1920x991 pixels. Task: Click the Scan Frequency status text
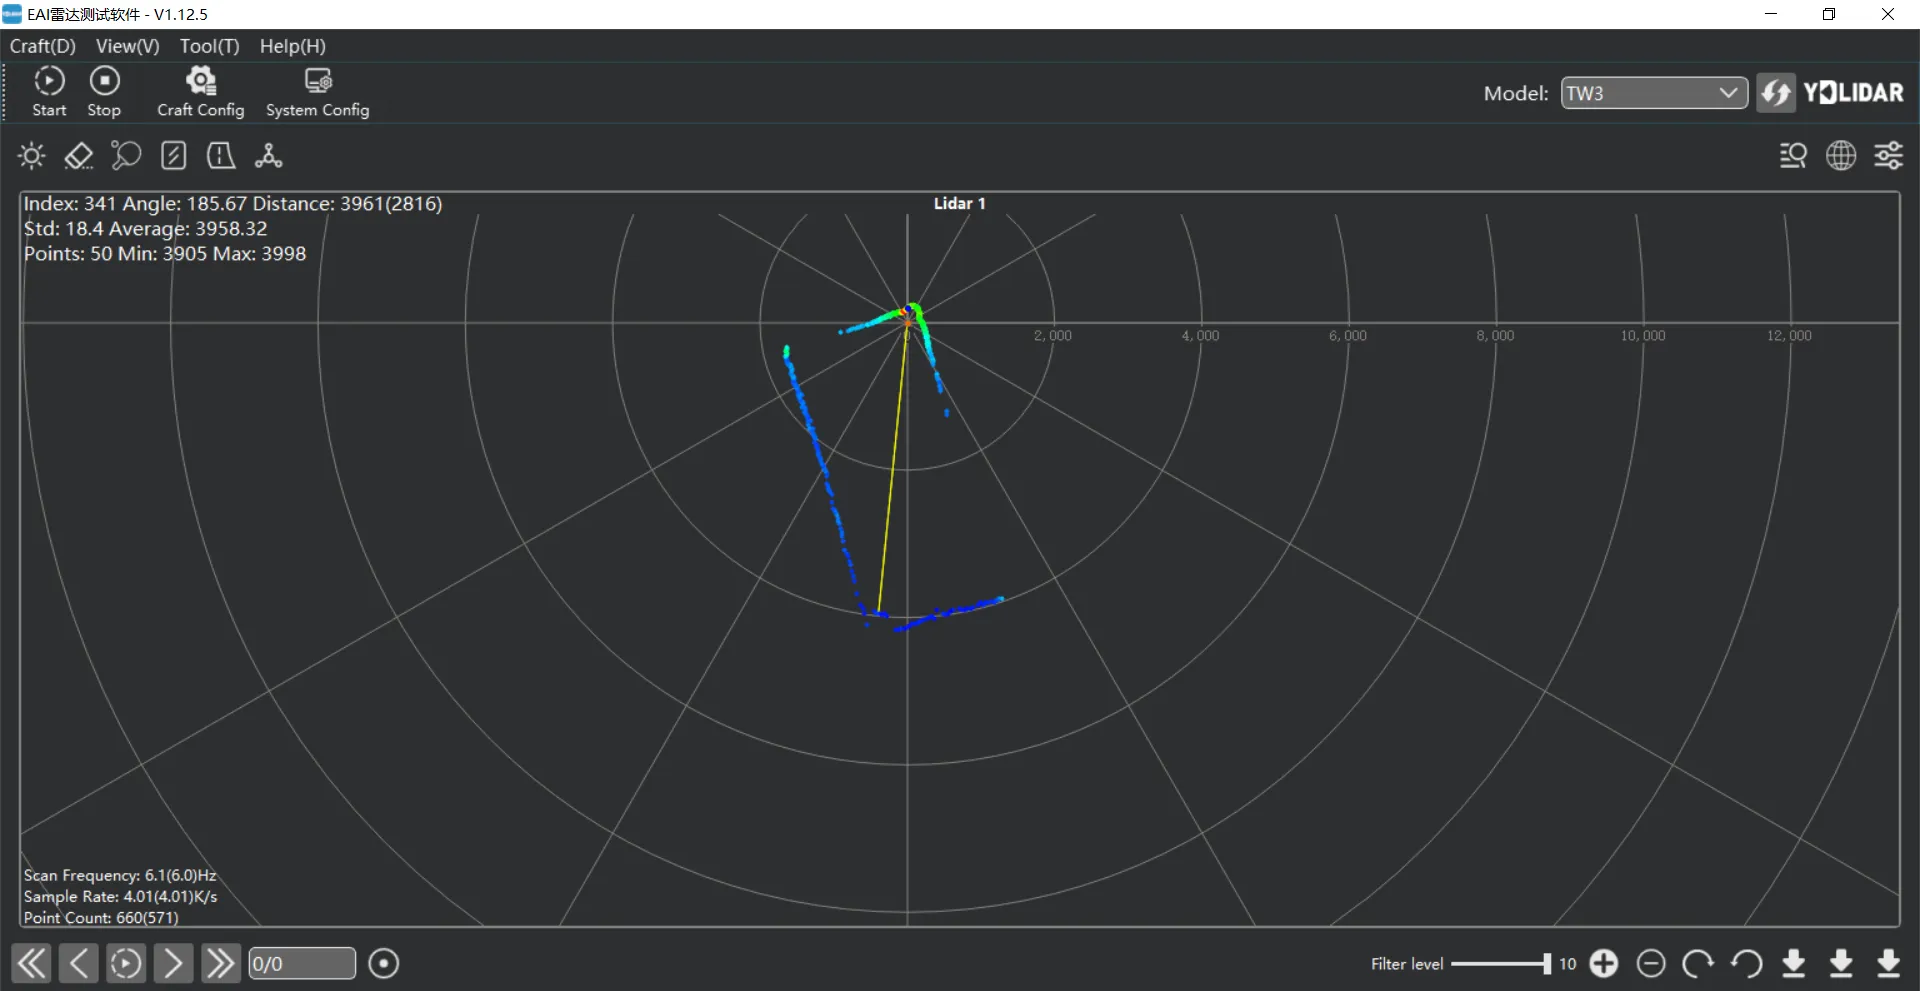point(120,875)
